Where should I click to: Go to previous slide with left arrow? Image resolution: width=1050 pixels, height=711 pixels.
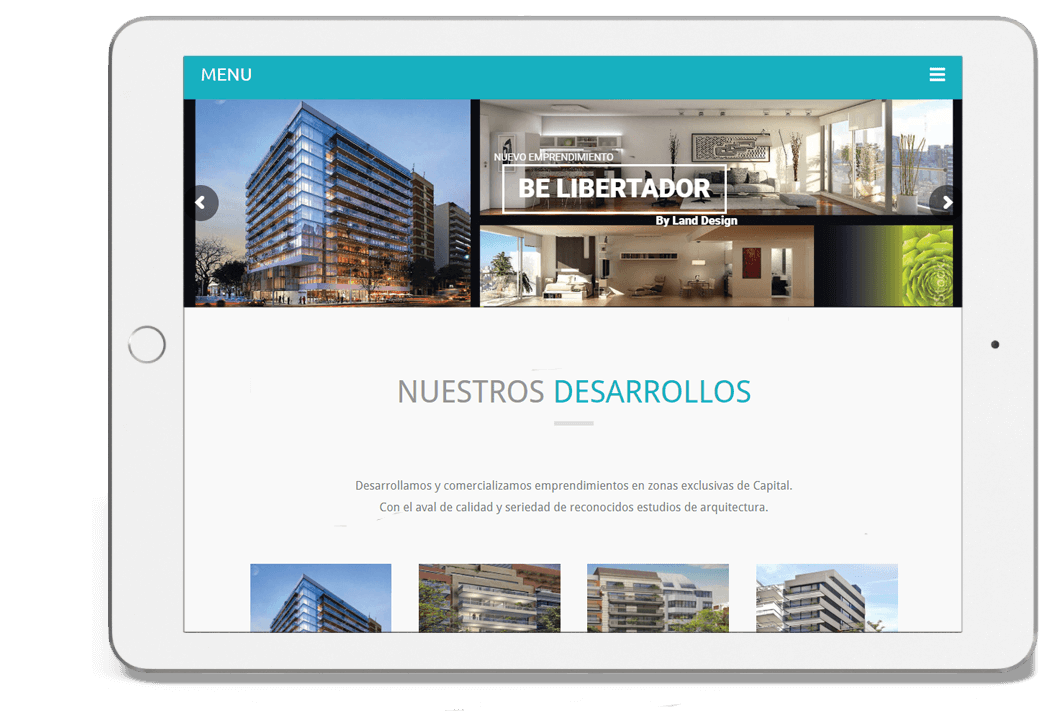coord(202,202)
